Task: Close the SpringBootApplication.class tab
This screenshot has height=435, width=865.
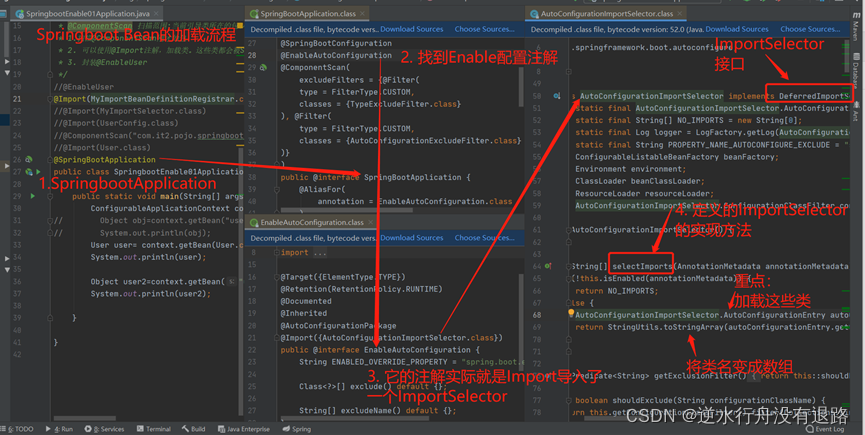Action: pos(362,13)
